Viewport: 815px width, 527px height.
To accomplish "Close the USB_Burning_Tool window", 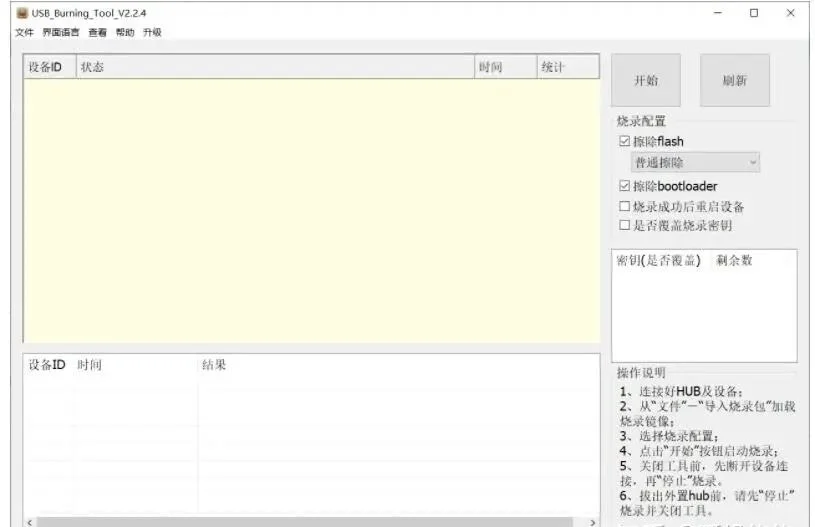I will (x=790, y=12).
